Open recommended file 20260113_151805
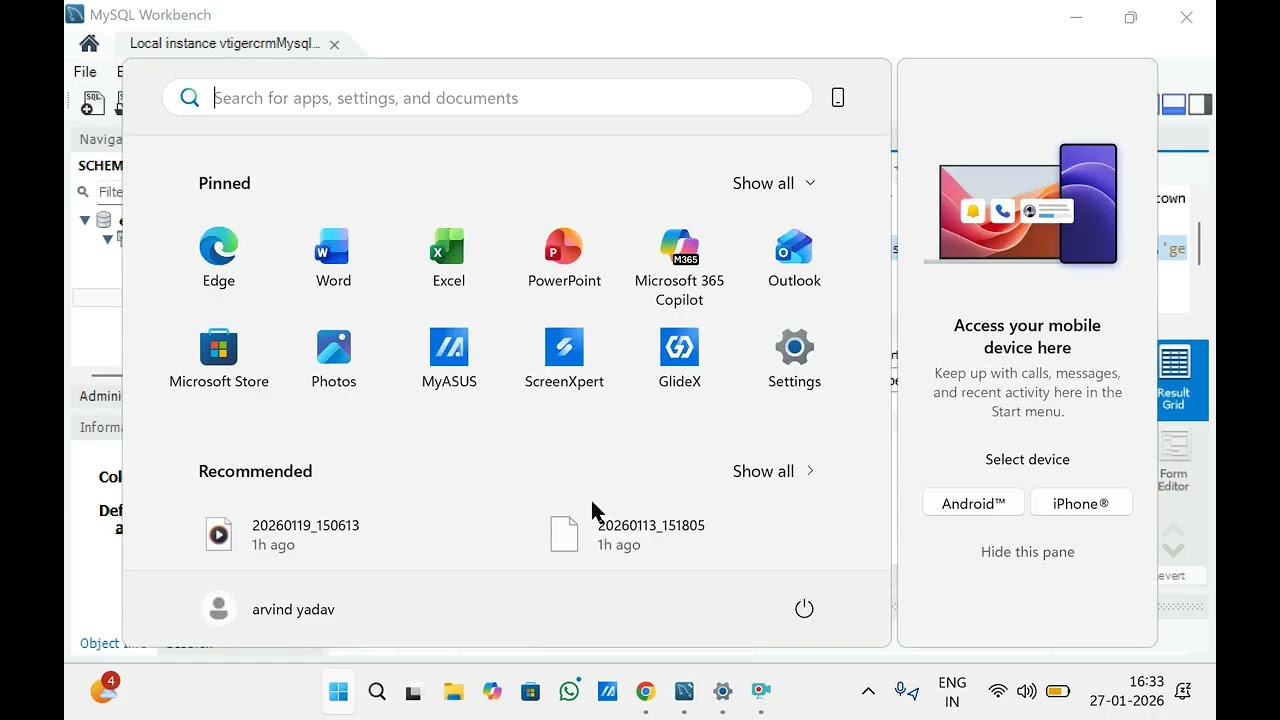Screen dimensions: 1280x720 tap(628, 534)
